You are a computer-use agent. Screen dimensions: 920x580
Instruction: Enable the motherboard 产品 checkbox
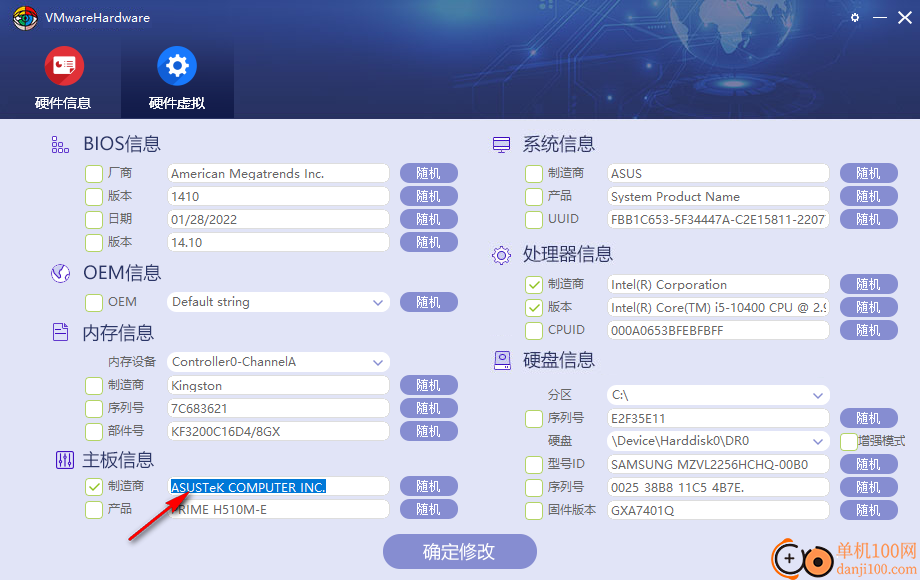click(x=94, y=509)
